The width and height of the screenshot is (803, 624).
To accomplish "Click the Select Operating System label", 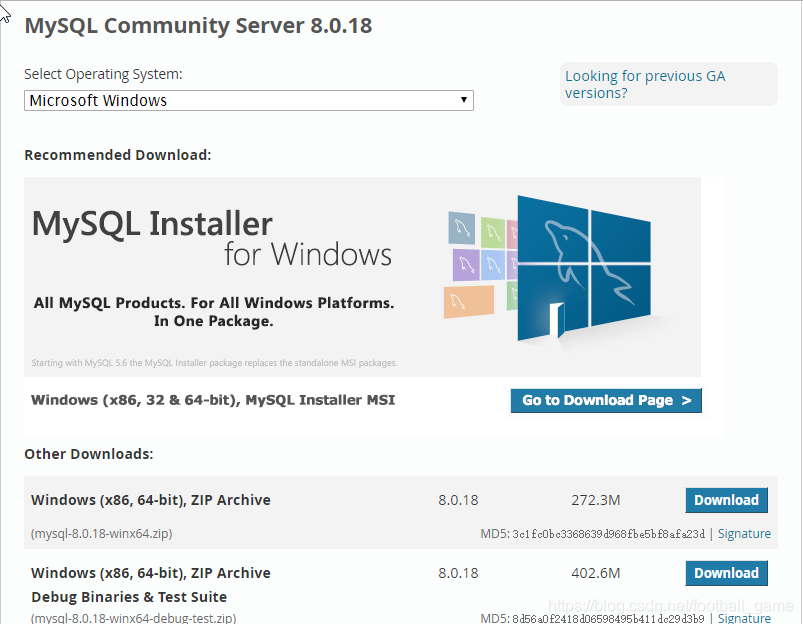I will [103, 74].
